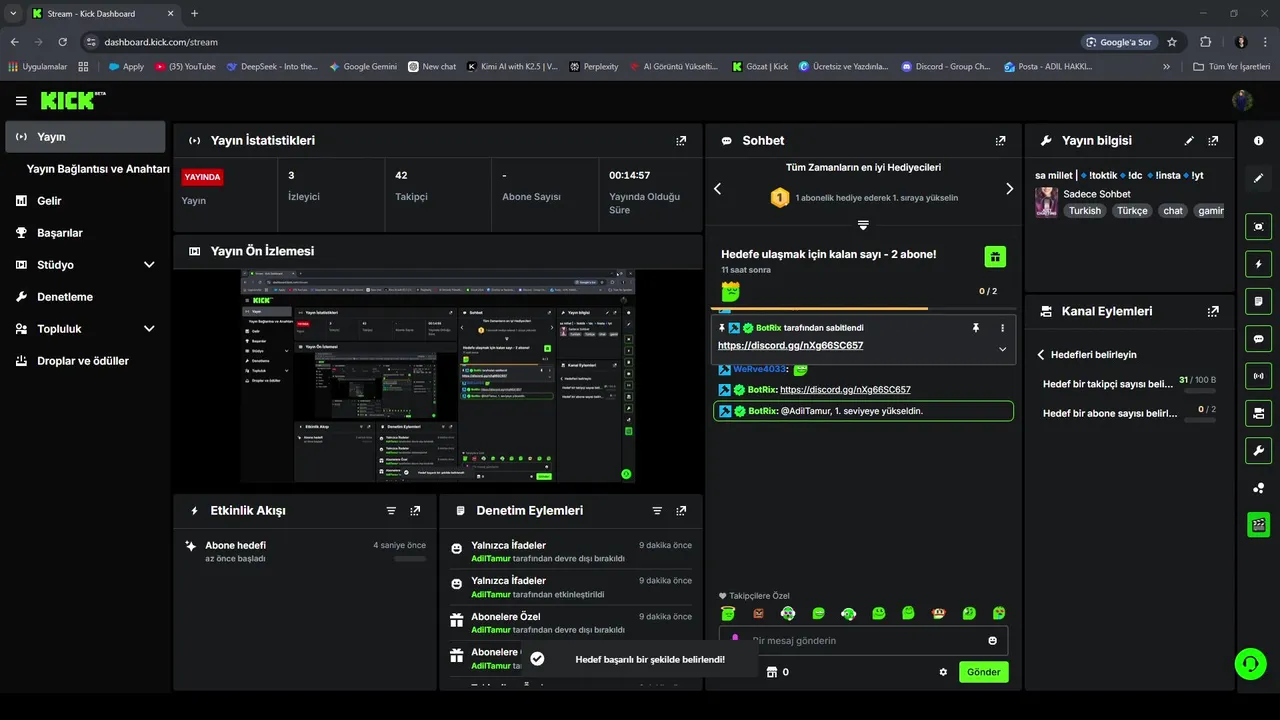1280x720 pixels.
Task: Open the Başarılar sidebar item
Action: point(84,233)
